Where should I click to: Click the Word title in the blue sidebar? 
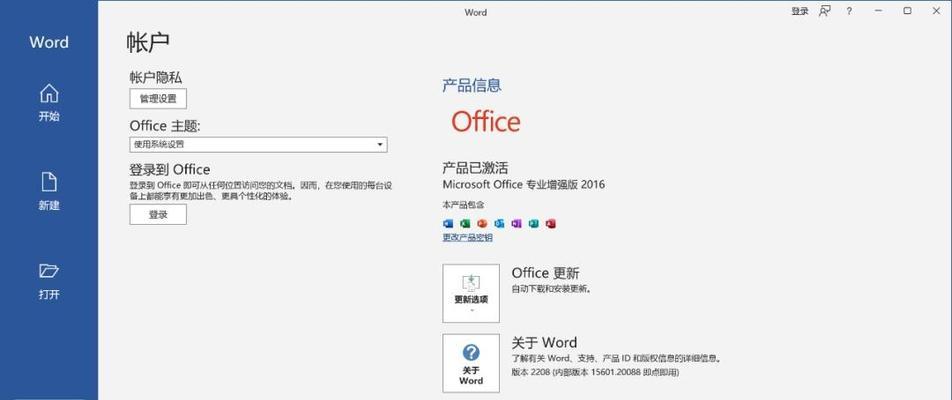pos(49,42)
